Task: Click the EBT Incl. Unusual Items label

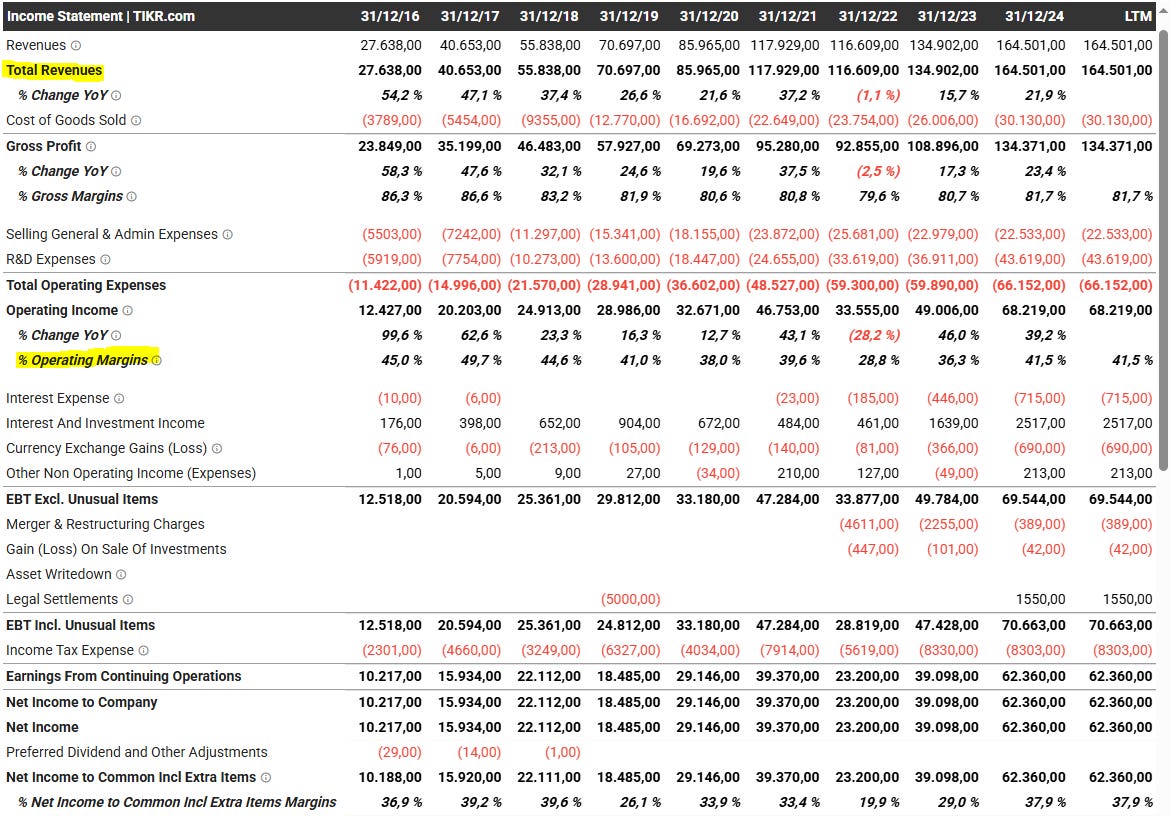Action: [x=81, y=625]
